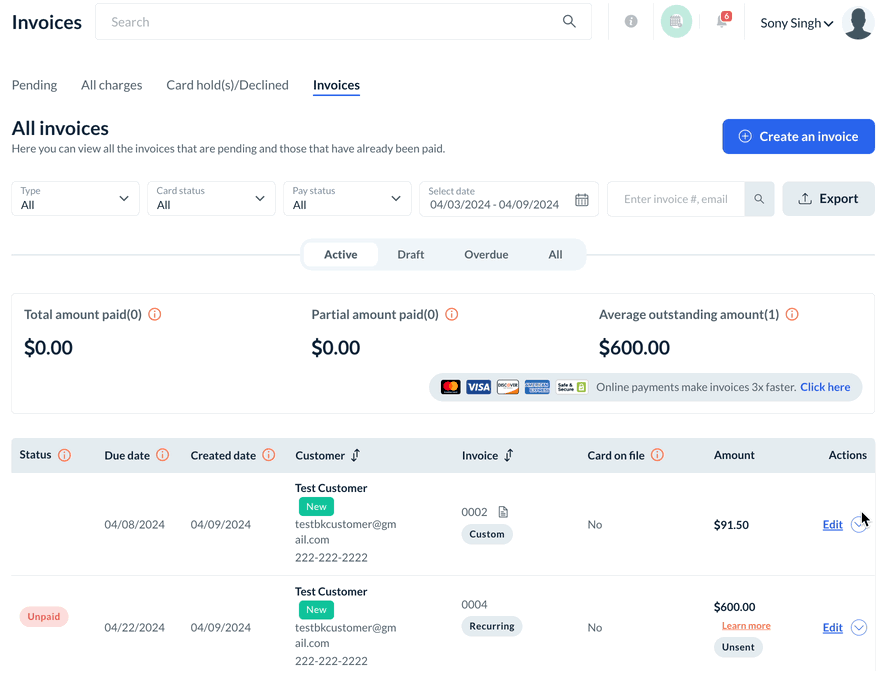Expand actions chevron for invoice 0002
The width and height of the screenshot is (894, 673).
click(859, 524)
